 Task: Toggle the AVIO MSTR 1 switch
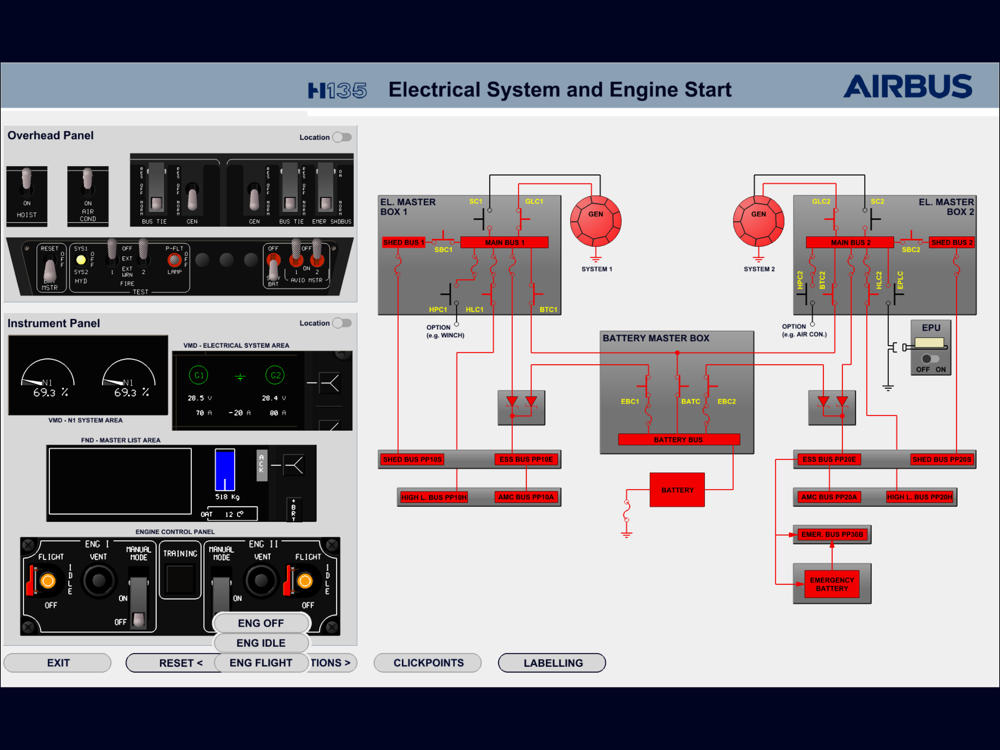pyautogui.click(x=296, y=254)
